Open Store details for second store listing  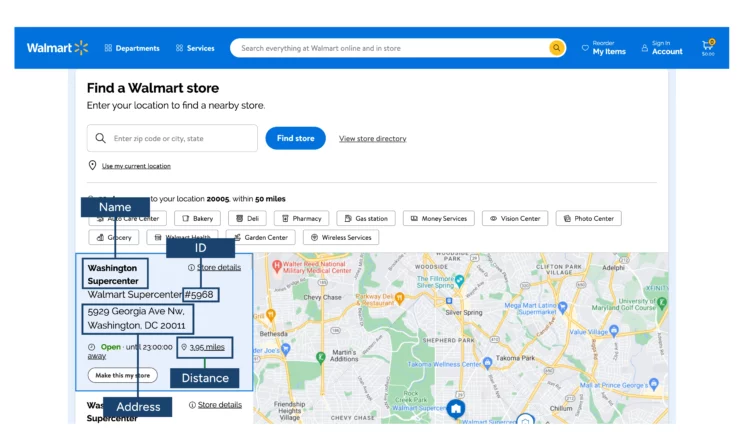click(x=220, y=405)
